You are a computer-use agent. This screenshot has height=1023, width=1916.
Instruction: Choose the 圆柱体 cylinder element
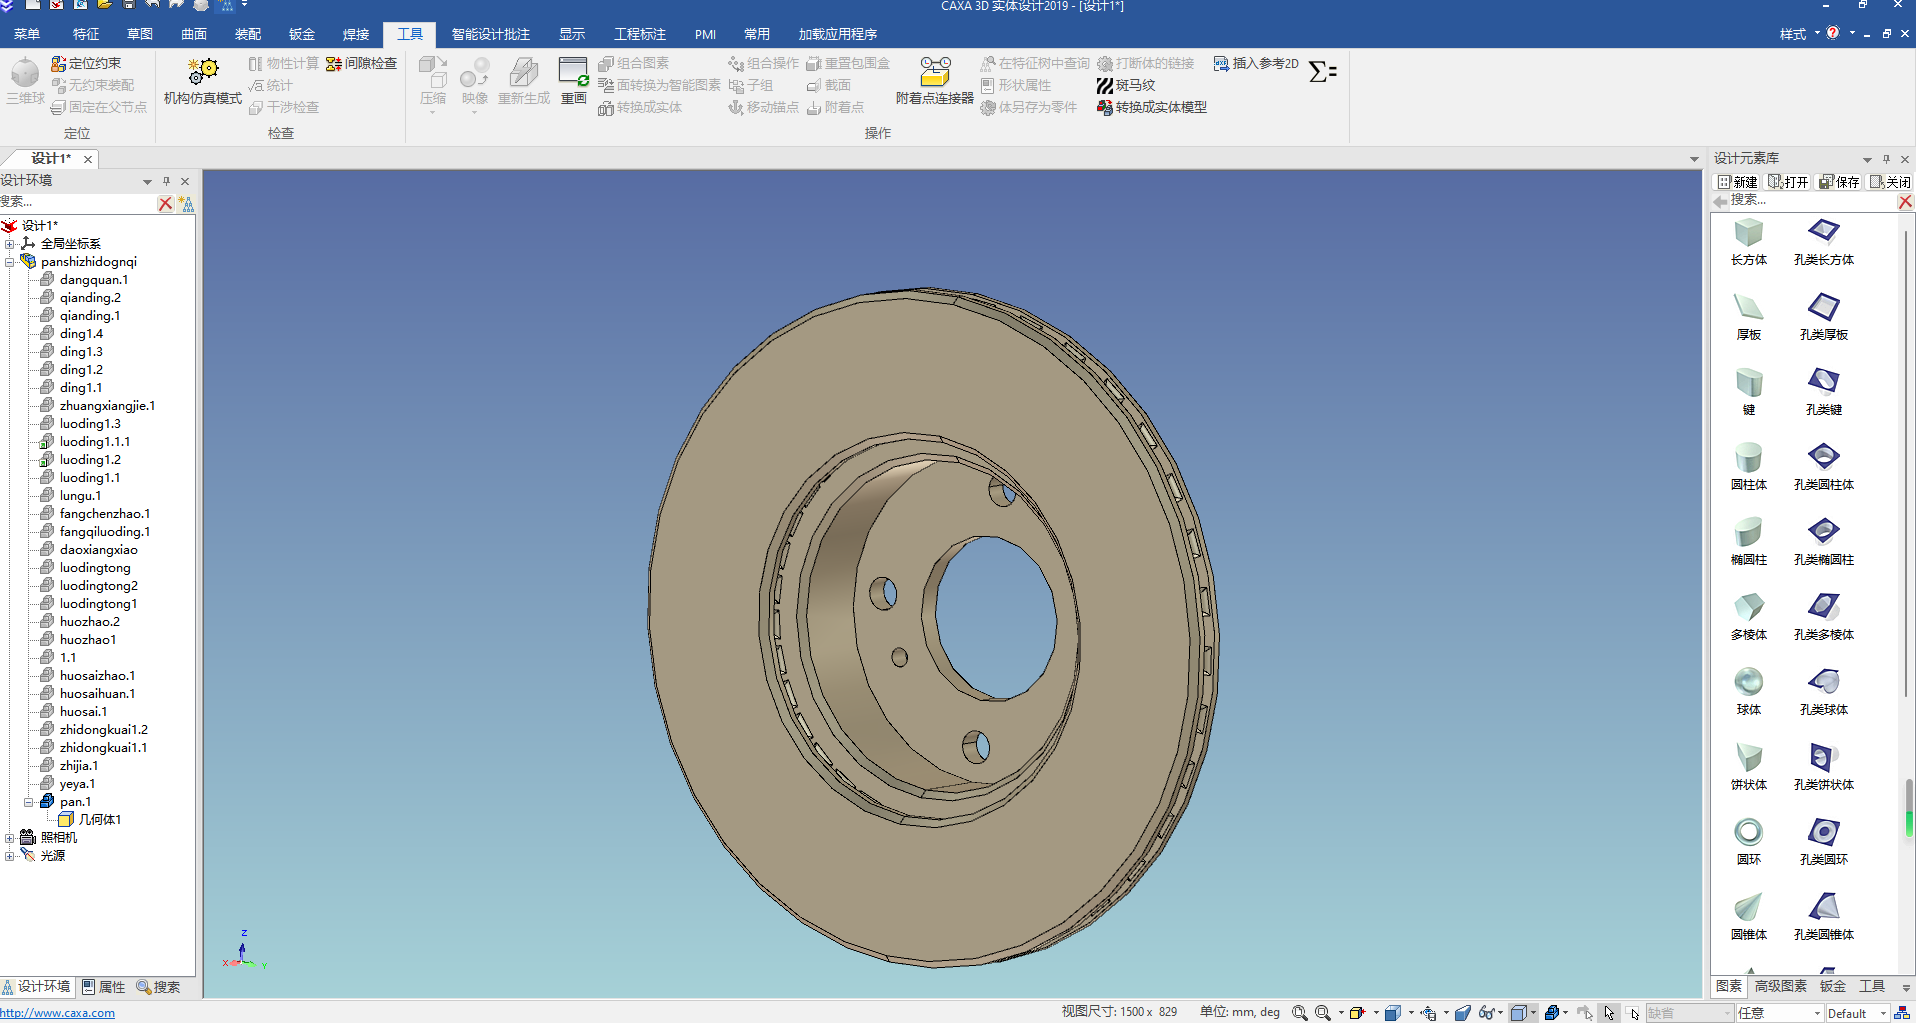(x=1749, y=467)
